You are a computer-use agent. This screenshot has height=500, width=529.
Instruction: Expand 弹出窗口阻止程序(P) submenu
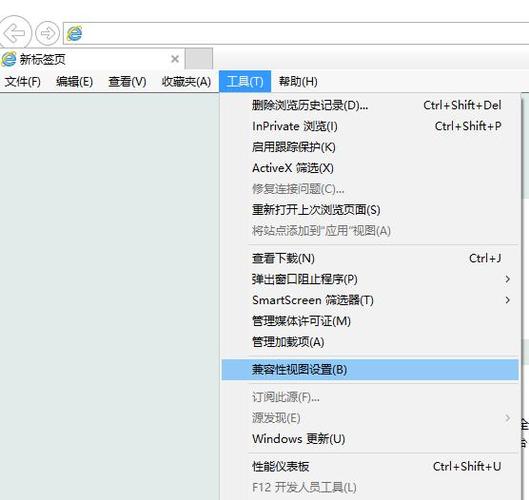[370, 279]
